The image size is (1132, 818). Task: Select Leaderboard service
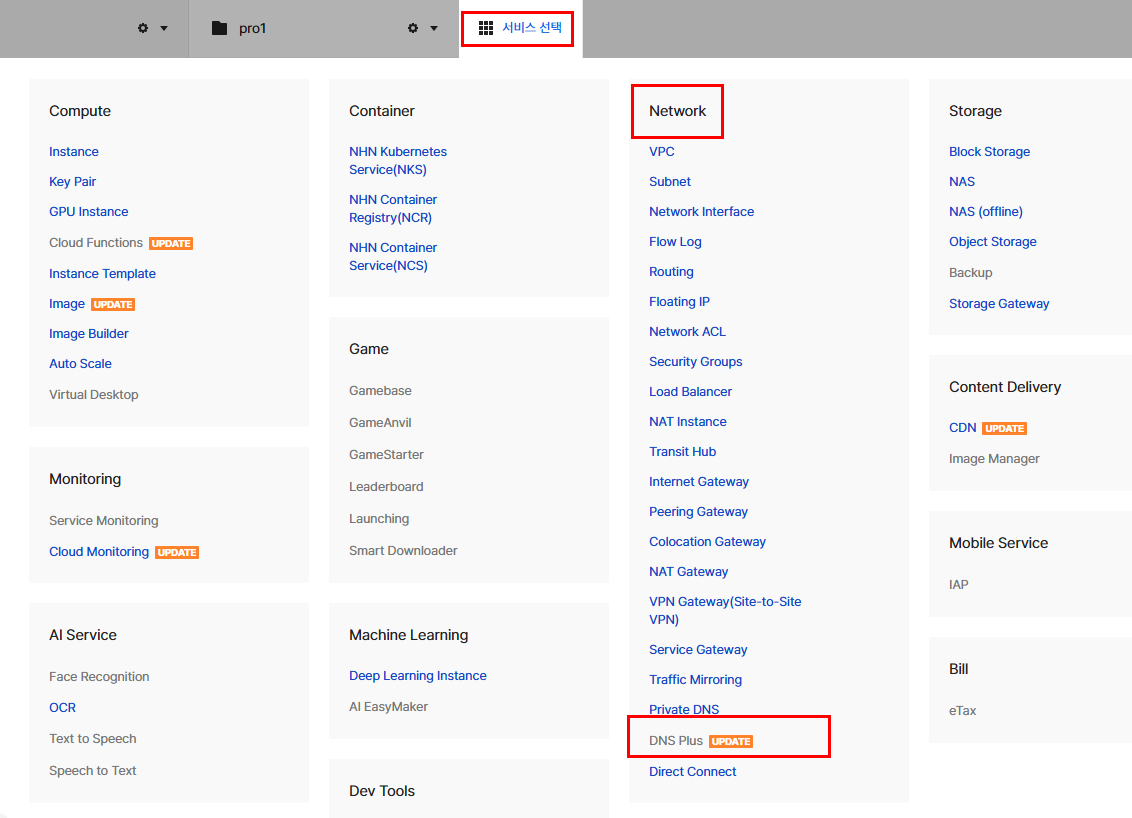(386, 487)
